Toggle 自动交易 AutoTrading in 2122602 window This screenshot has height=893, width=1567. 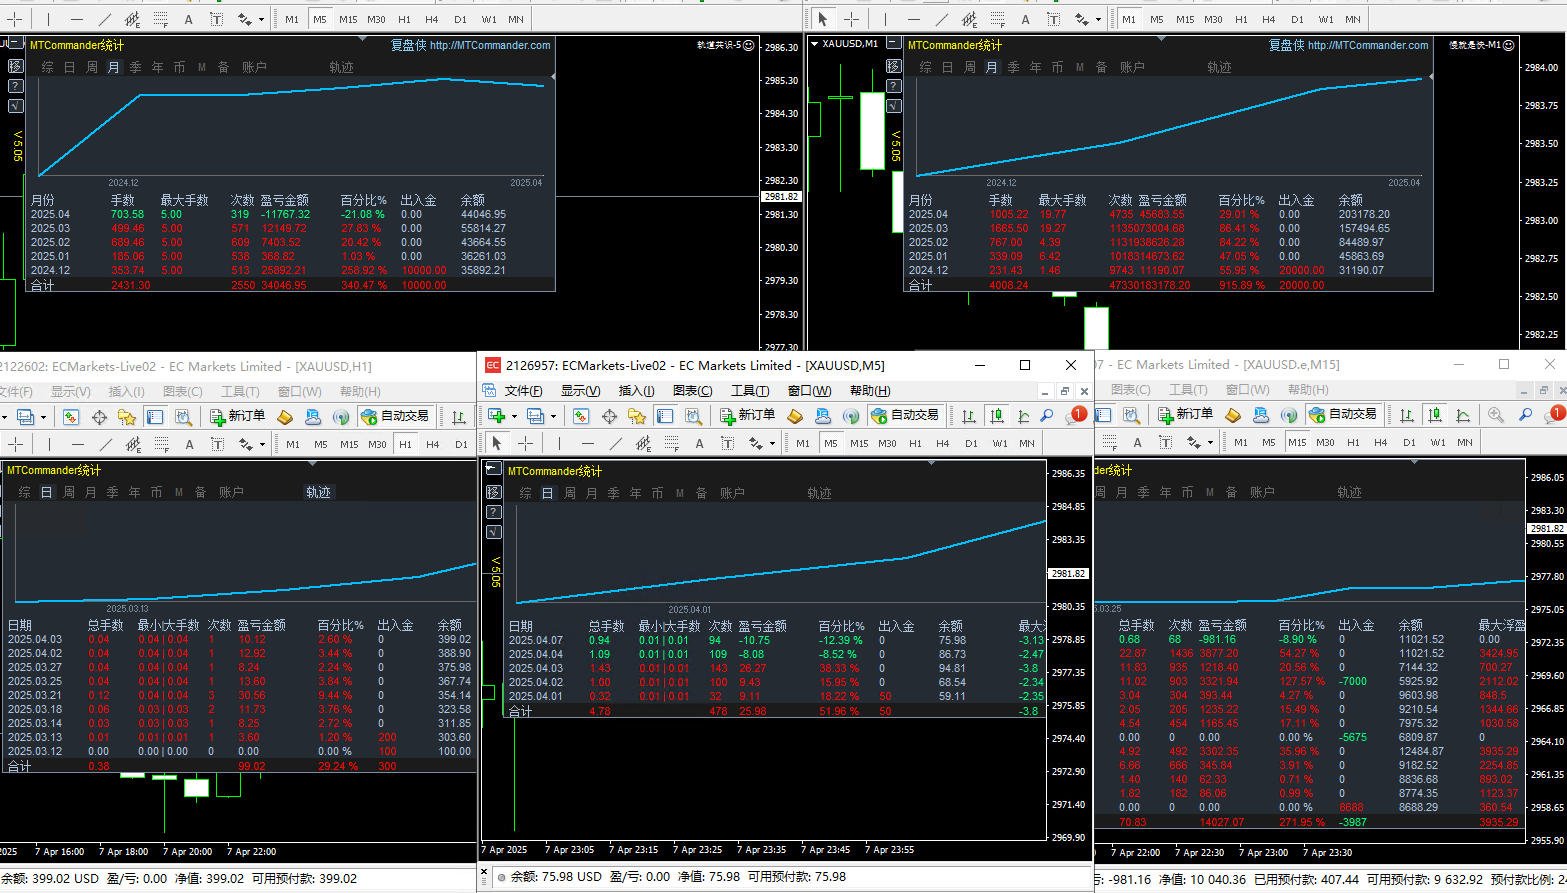(x=395, y=416)
